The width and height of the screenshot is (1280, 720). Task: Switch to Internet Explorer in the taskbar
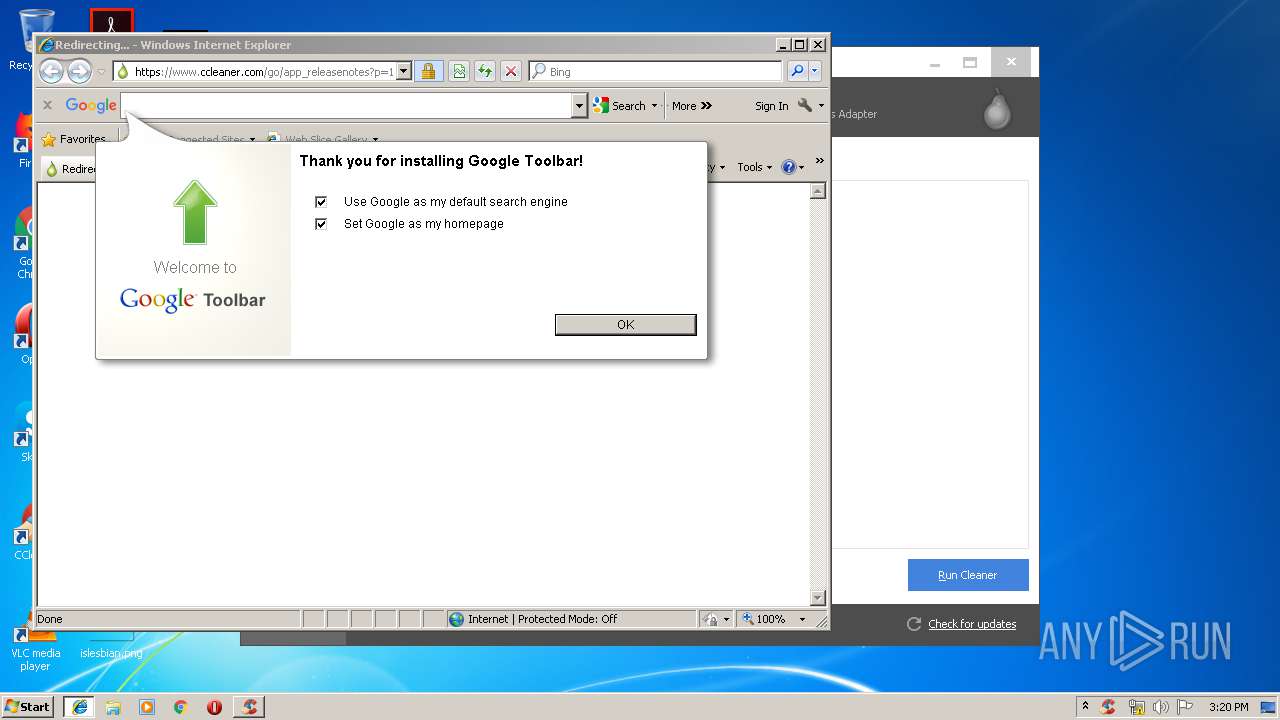tap(80, 706)
